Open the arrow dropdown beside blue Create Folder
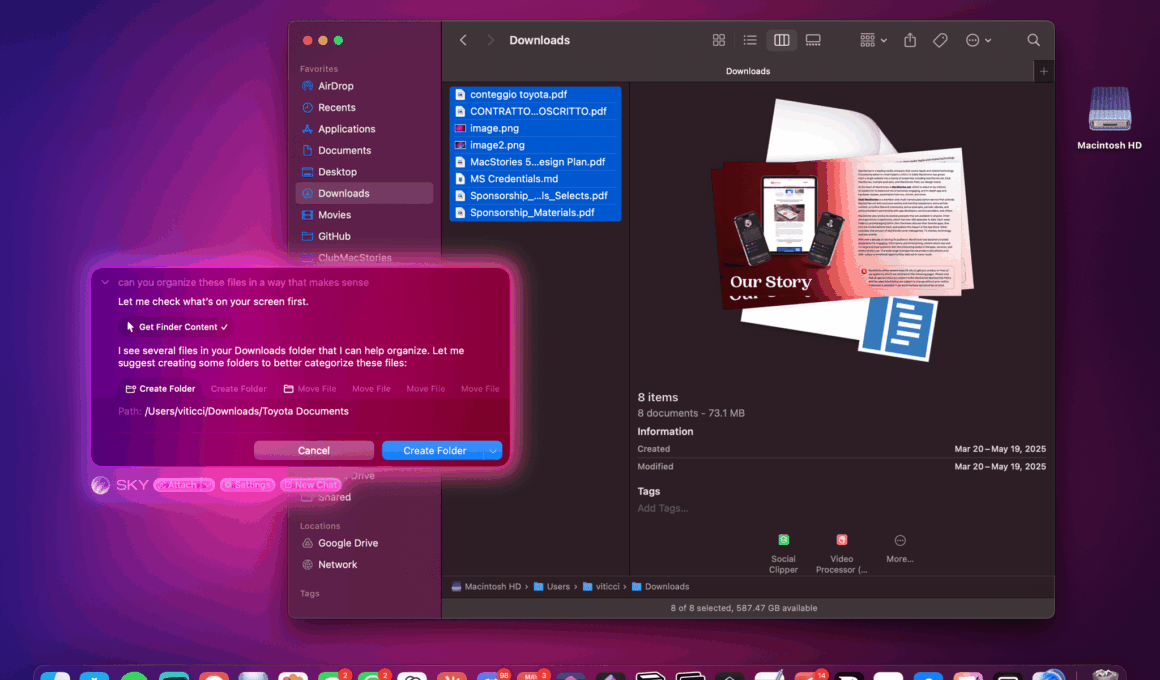 pos(493,451)
